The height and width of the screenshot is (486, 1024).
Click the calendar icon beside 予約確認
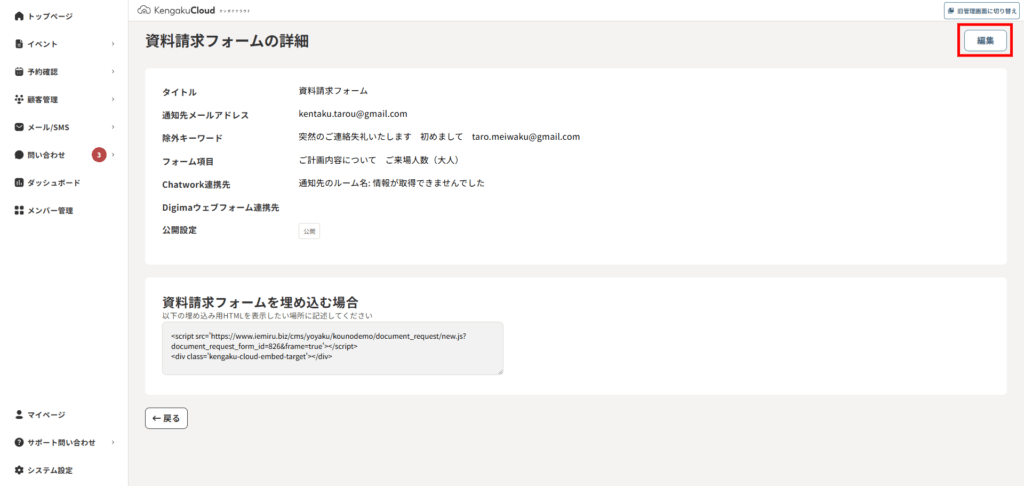coord(19,71)
